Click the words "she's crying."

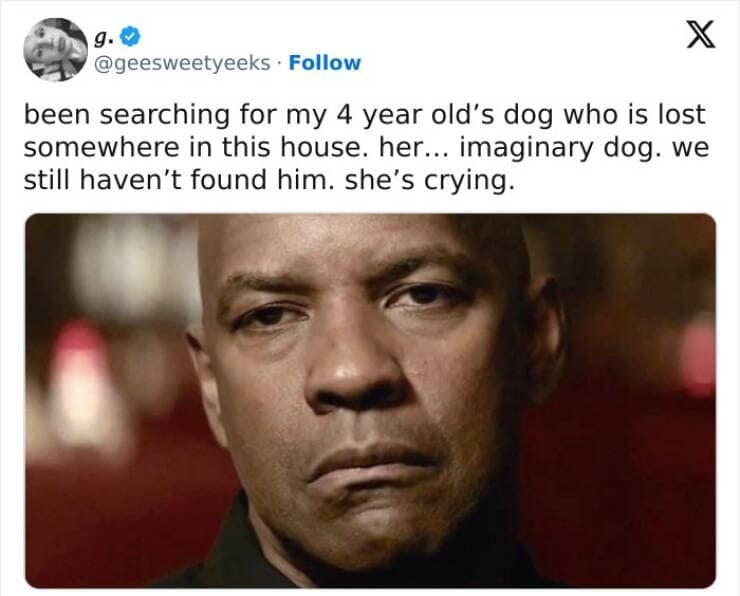coord(429,181)
